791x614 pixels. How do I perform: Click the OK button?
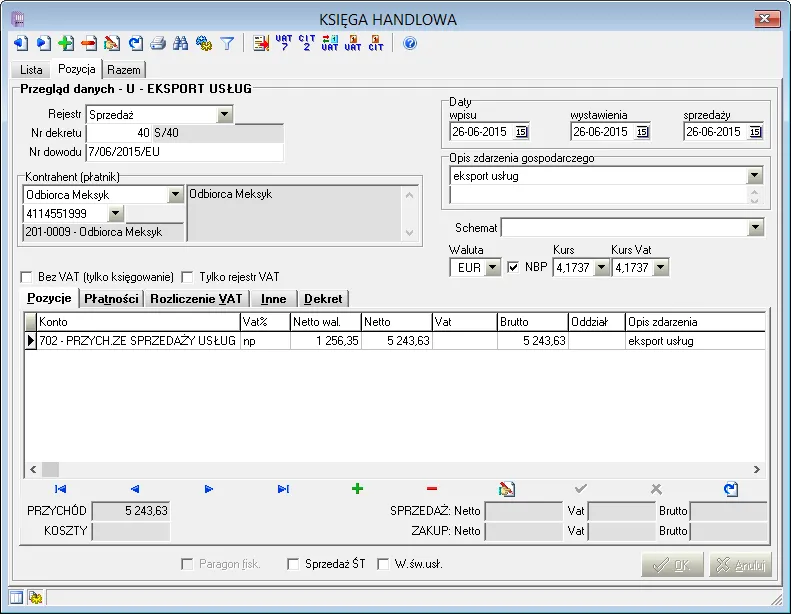click(x=672, y=565)
